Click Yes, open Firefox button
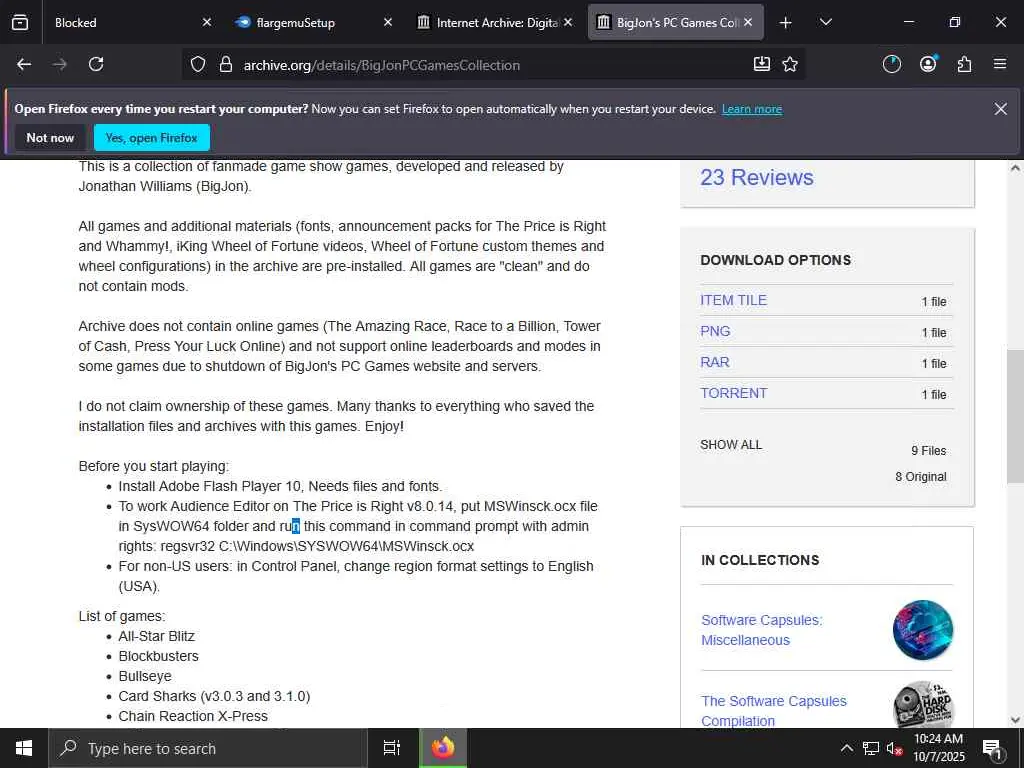1024x768 pixels. point(152,138)
